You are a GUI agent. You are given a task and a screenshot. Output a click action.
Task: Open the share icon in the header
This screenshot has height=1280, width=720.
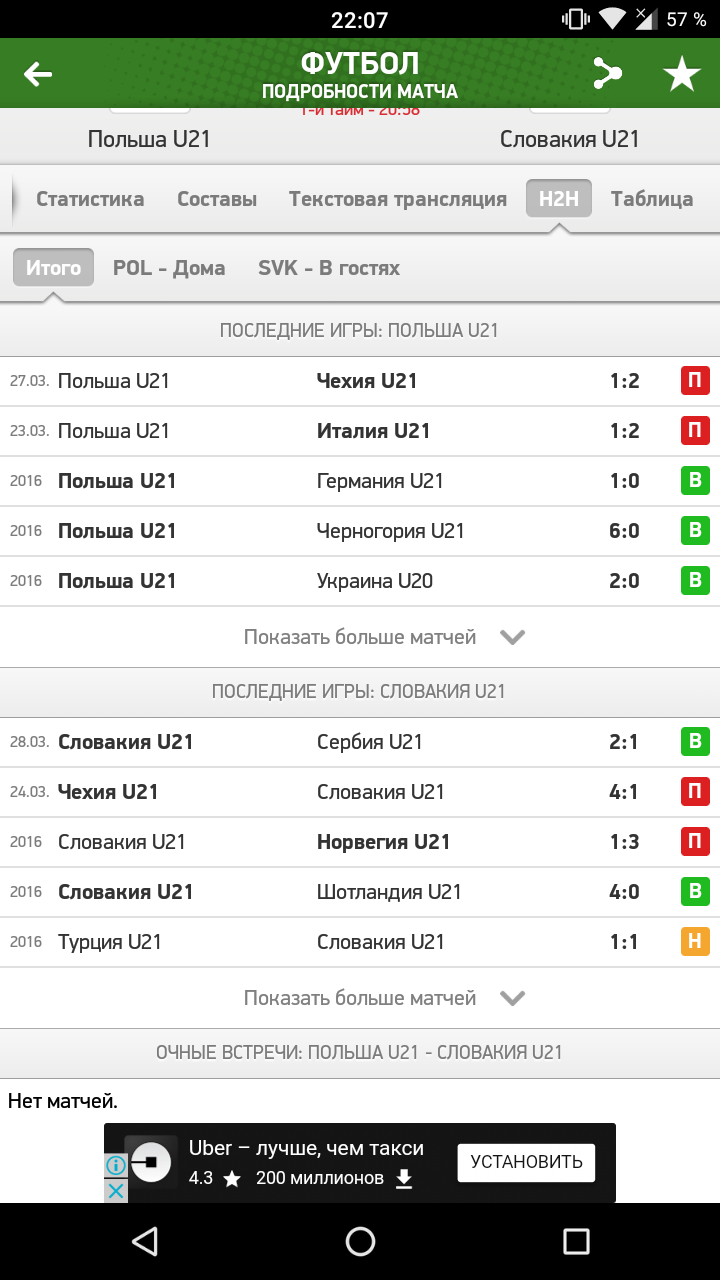(x=606, y=74)
